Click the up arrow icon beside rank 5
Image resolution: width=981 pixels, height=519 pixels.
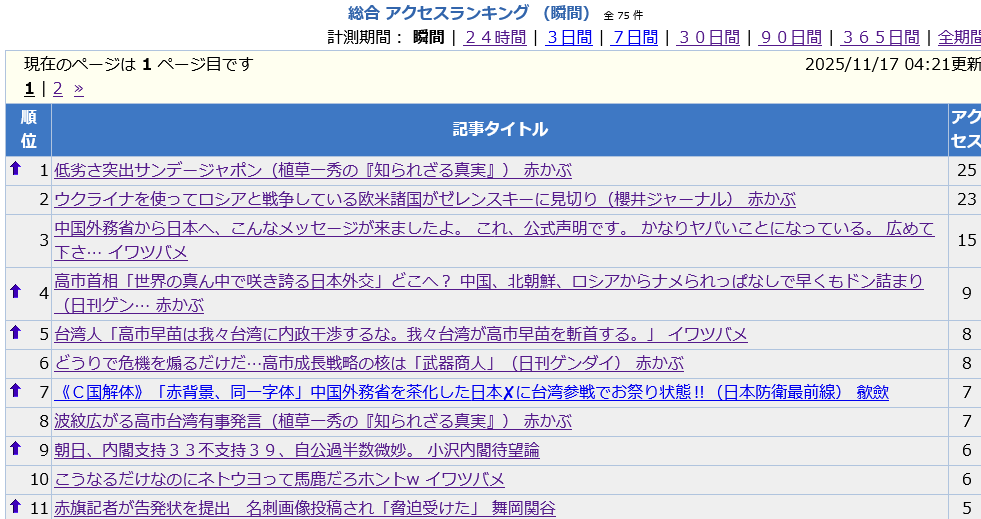pos(15,332)
